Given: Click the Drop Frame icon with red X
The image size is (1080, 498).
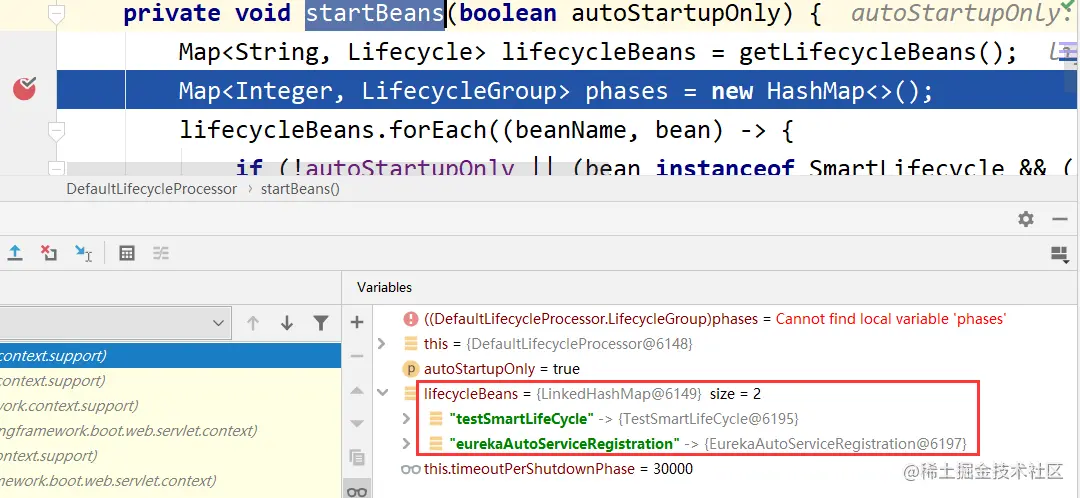Looking at the screenshot, I should 48,253.
